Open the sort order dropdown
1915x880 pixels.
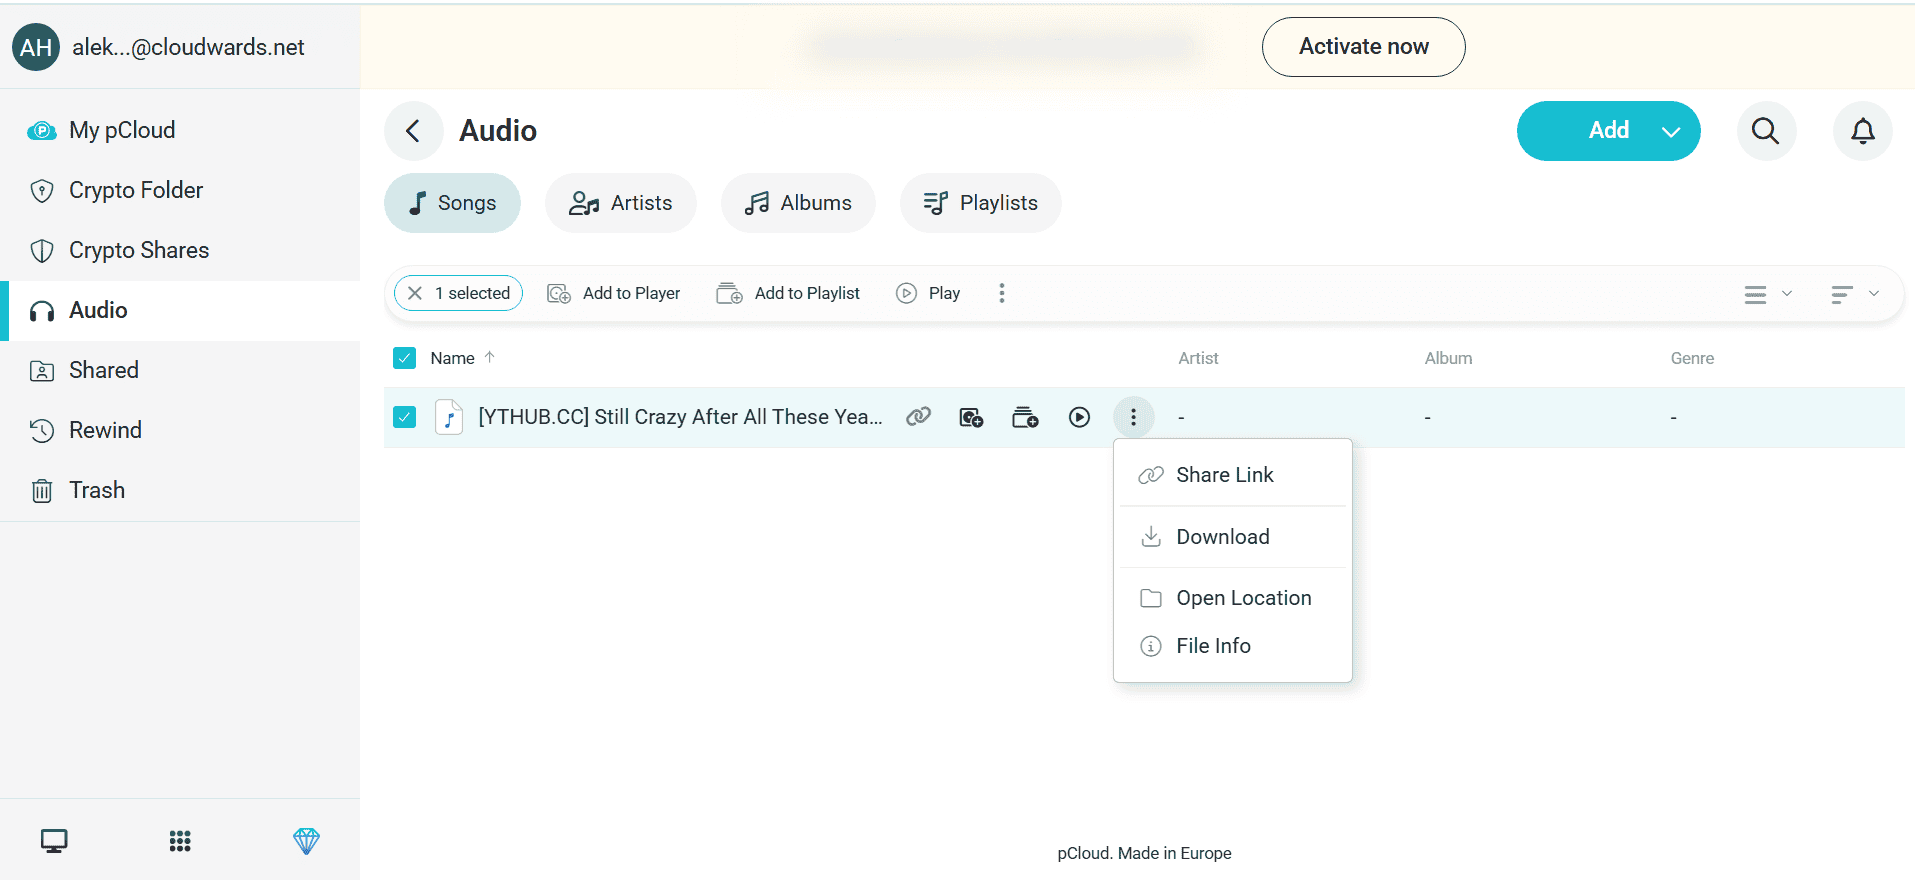tap(1855, 294)
